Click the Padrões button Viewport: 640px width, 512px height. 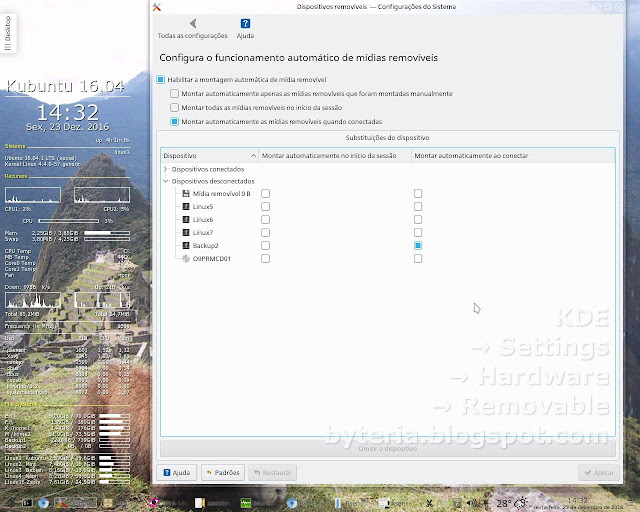click(x=223, y=472)
